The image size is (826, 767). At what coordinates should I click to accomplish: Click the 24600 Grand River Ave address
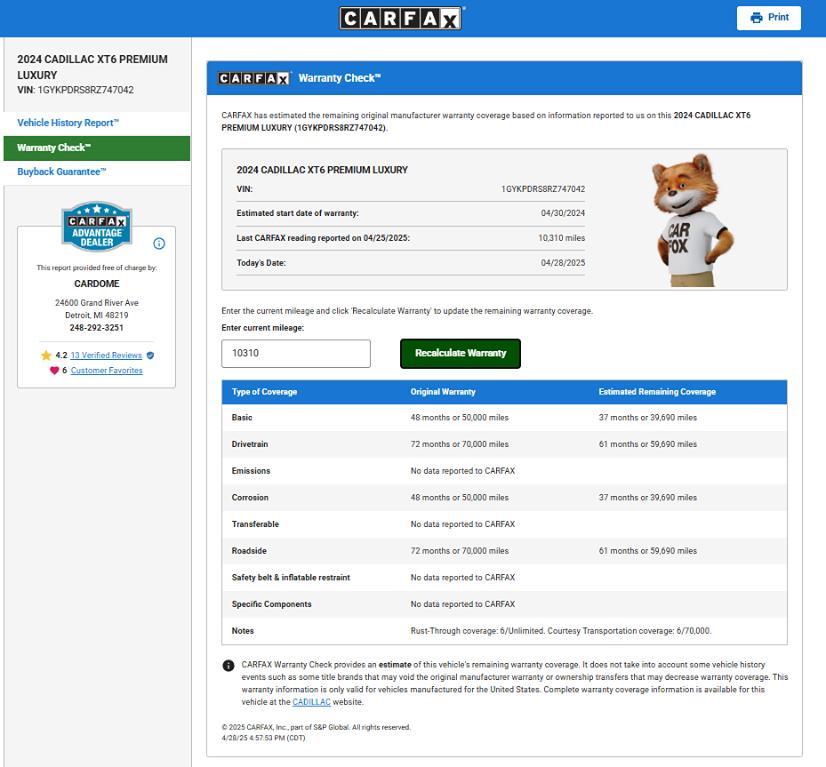(x=97, y=303)
